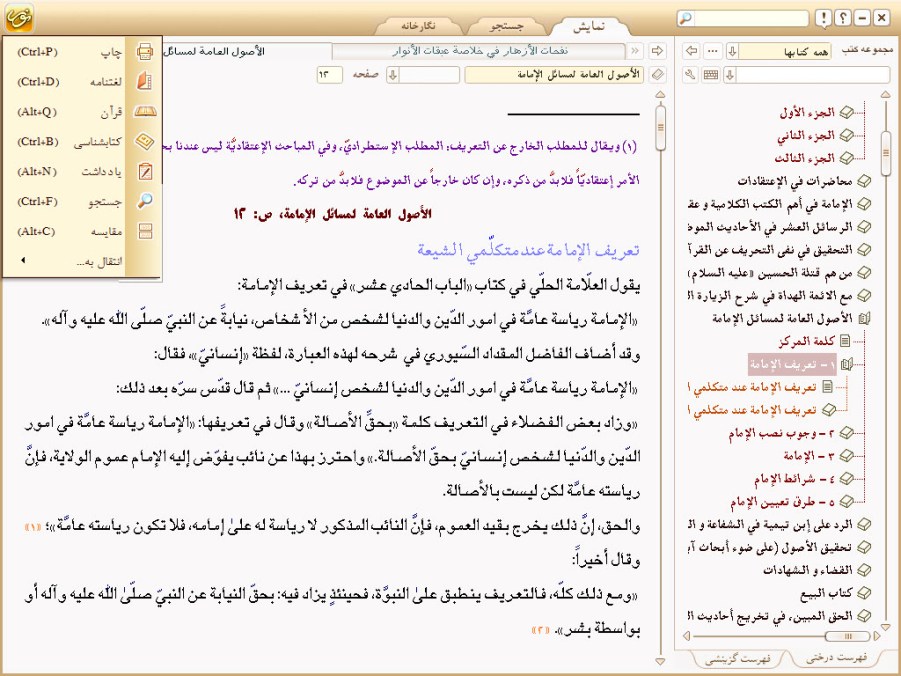
Task: Open tree item الأصول العامة لمسائل الإمامة
Action: pyautogui.click(x=782, y=318)
